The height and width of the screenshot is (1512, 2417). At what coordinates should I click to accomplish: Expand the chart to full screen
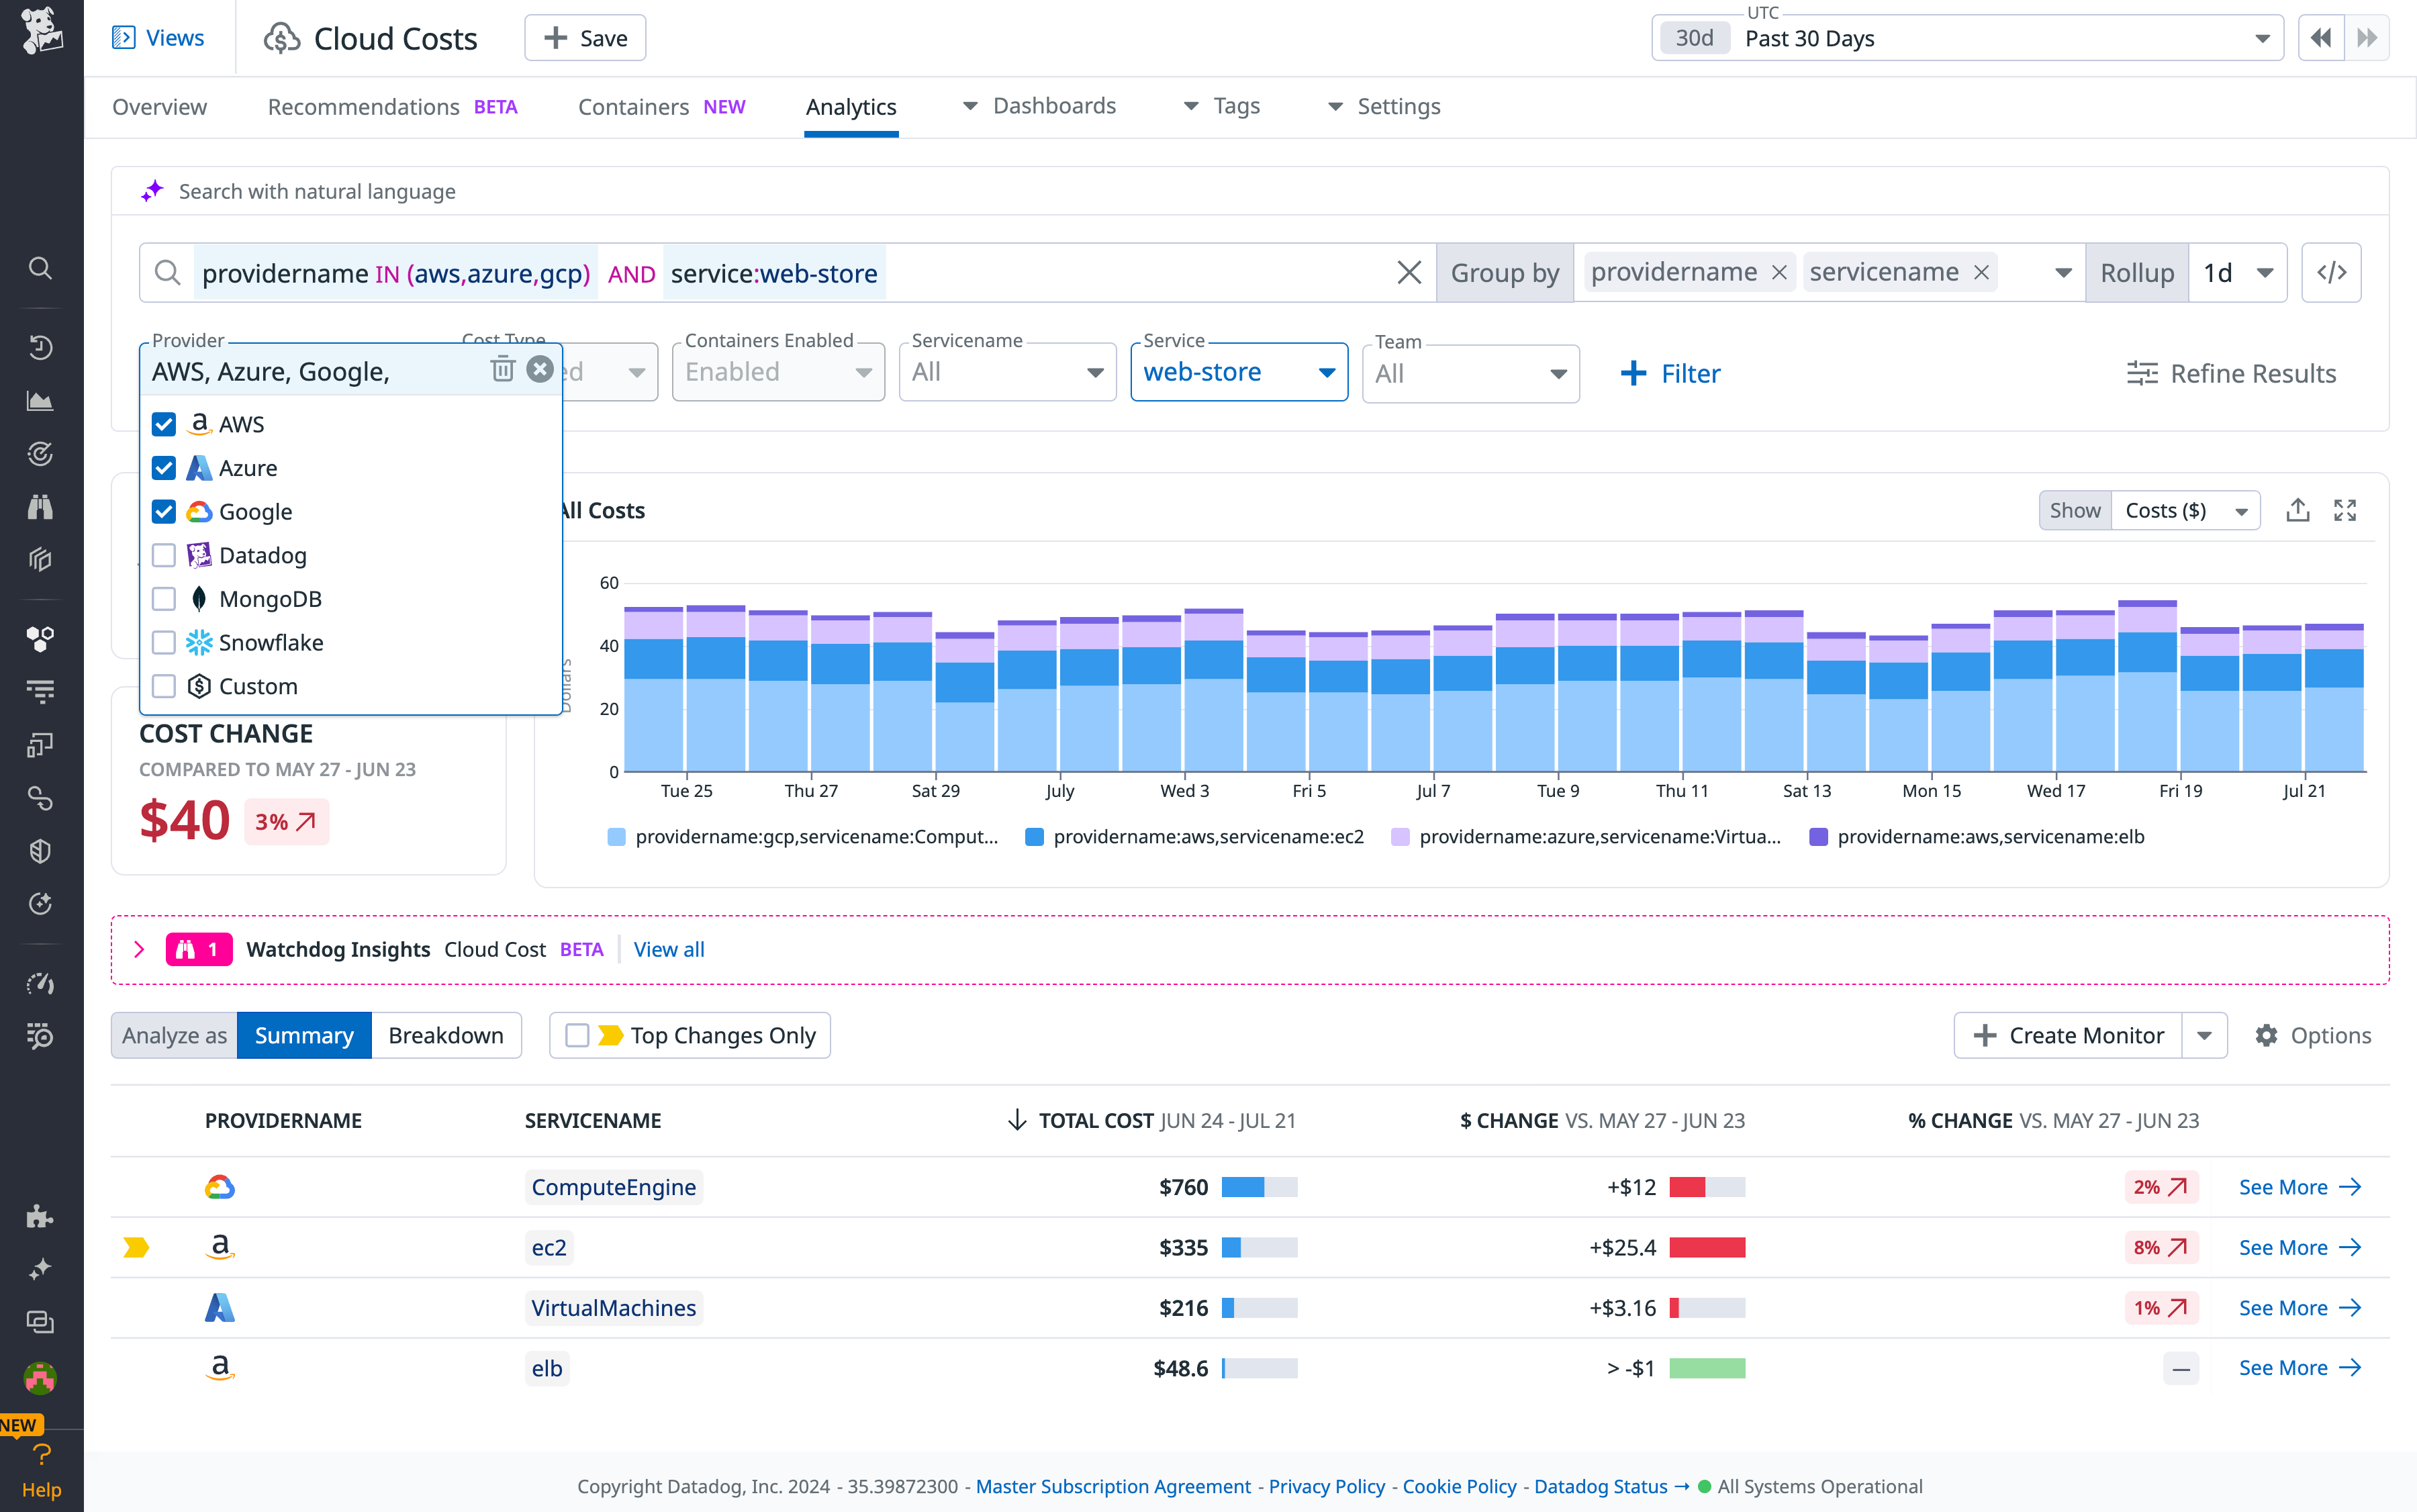click(2345, 510)
